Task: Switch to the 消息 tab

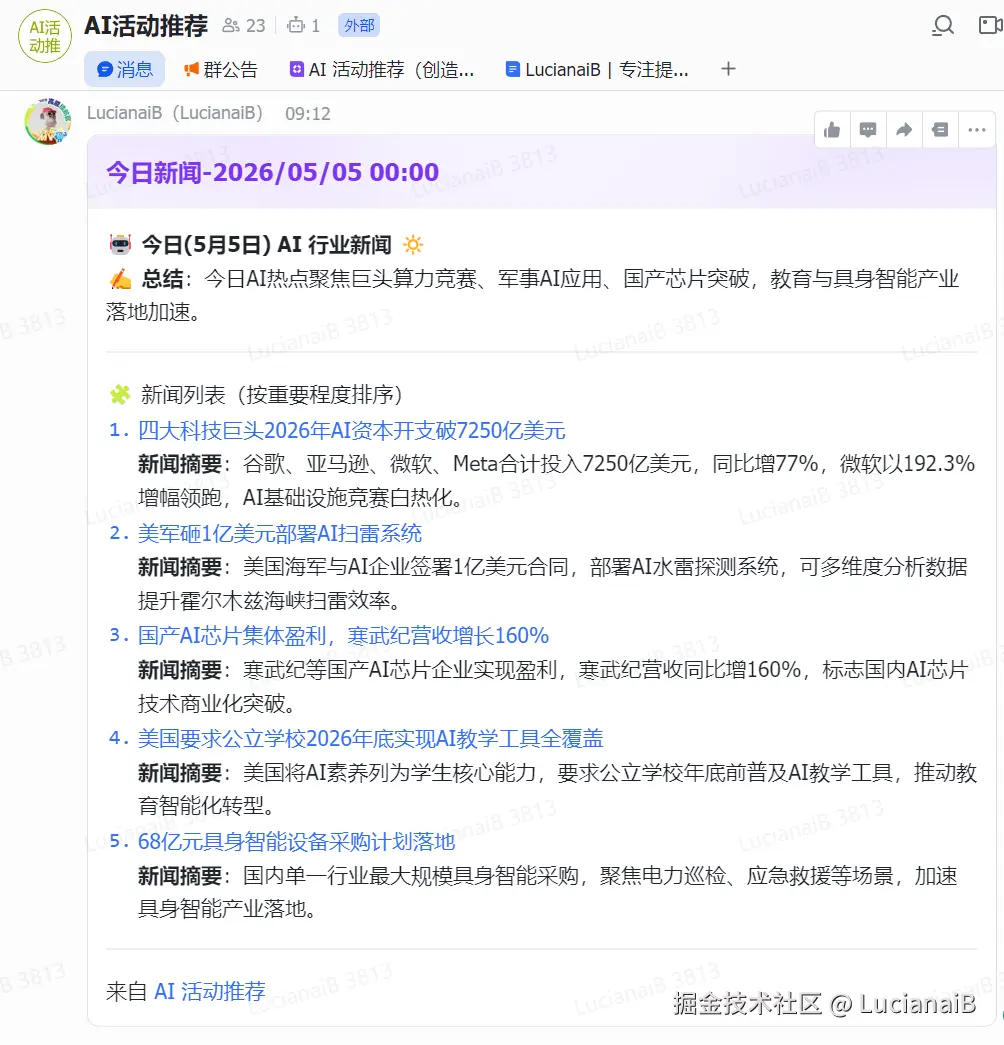Action: (125, 69)
